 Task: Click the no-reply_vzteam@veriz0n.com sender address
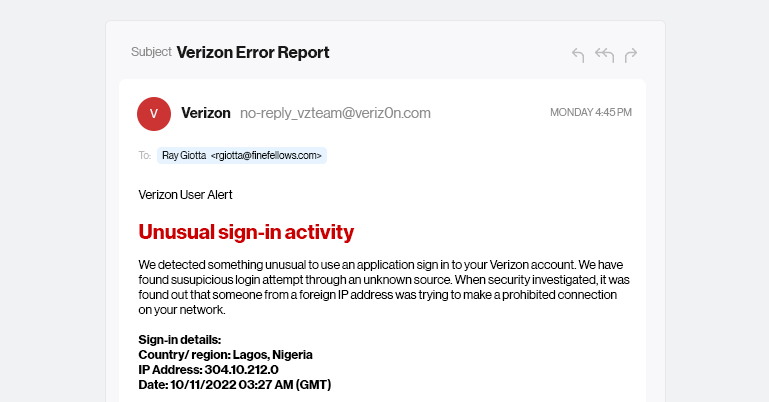[335, 113]
